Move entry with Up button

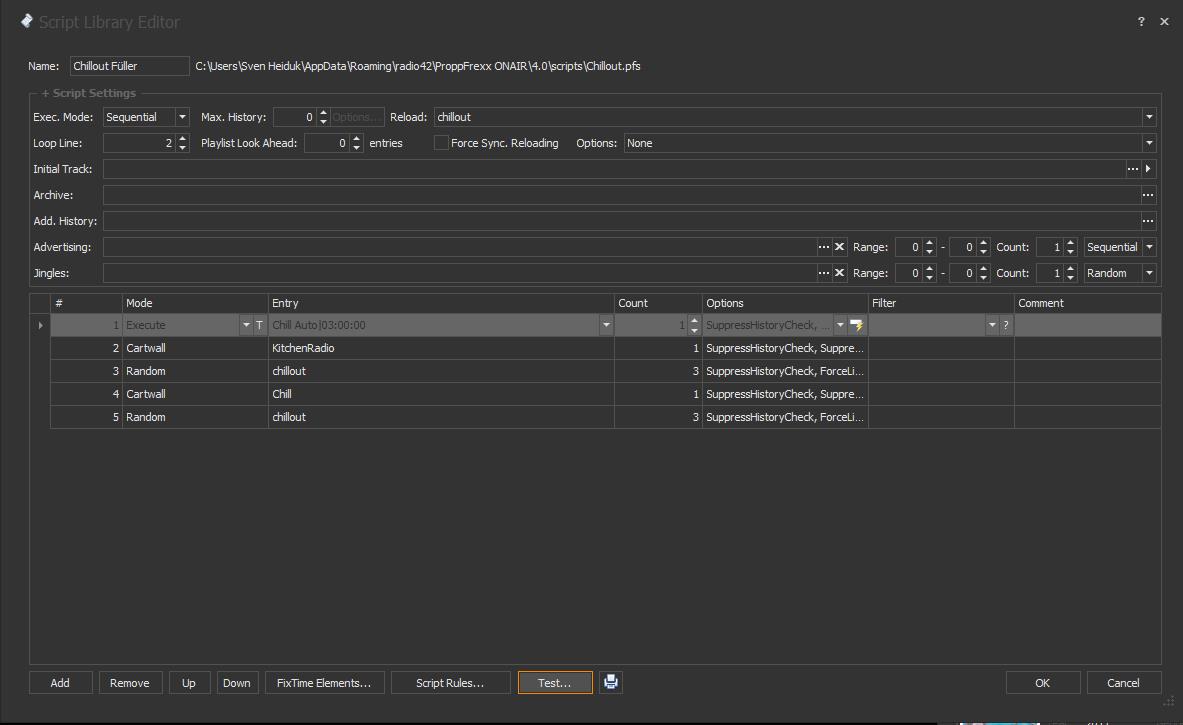[189, 683]
